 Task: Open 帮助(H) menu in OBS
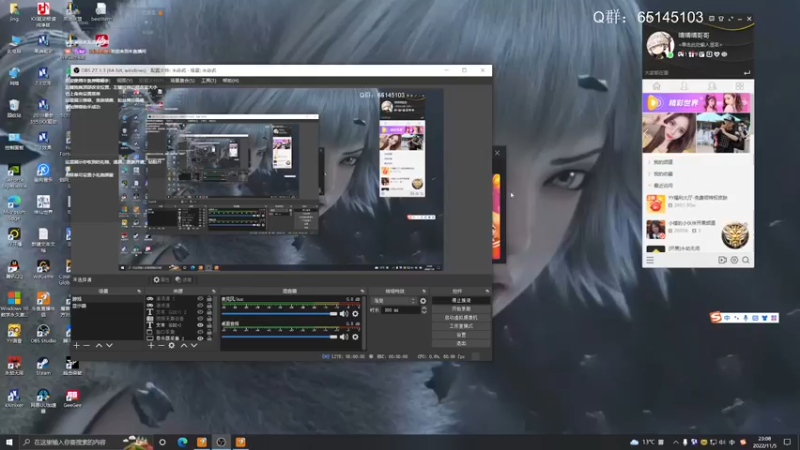coord(231,81)
